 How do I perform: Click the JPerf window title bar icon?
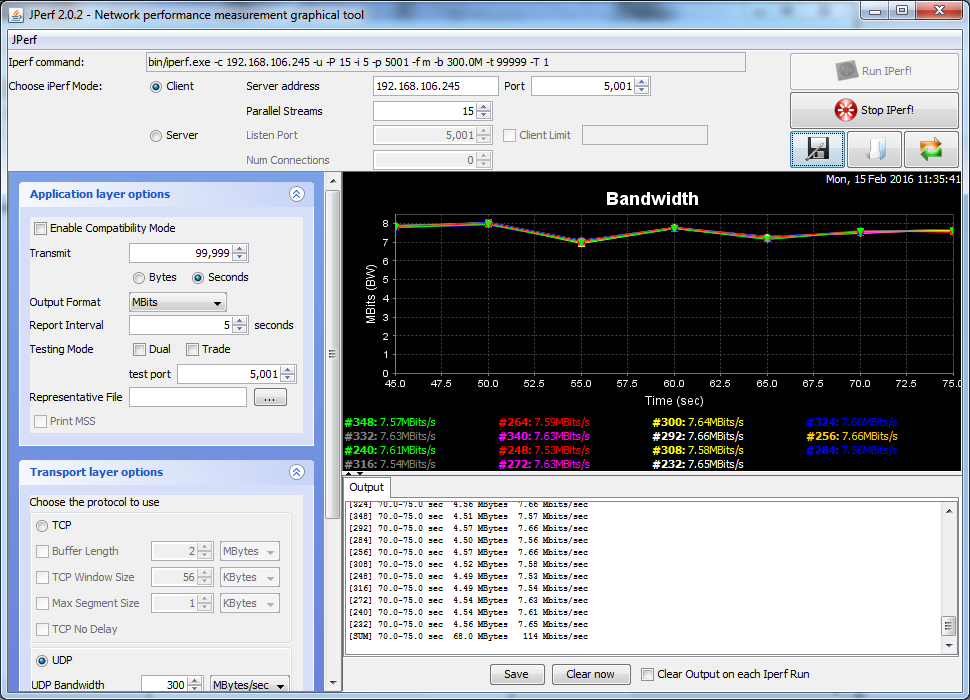(x=14, y=14)
